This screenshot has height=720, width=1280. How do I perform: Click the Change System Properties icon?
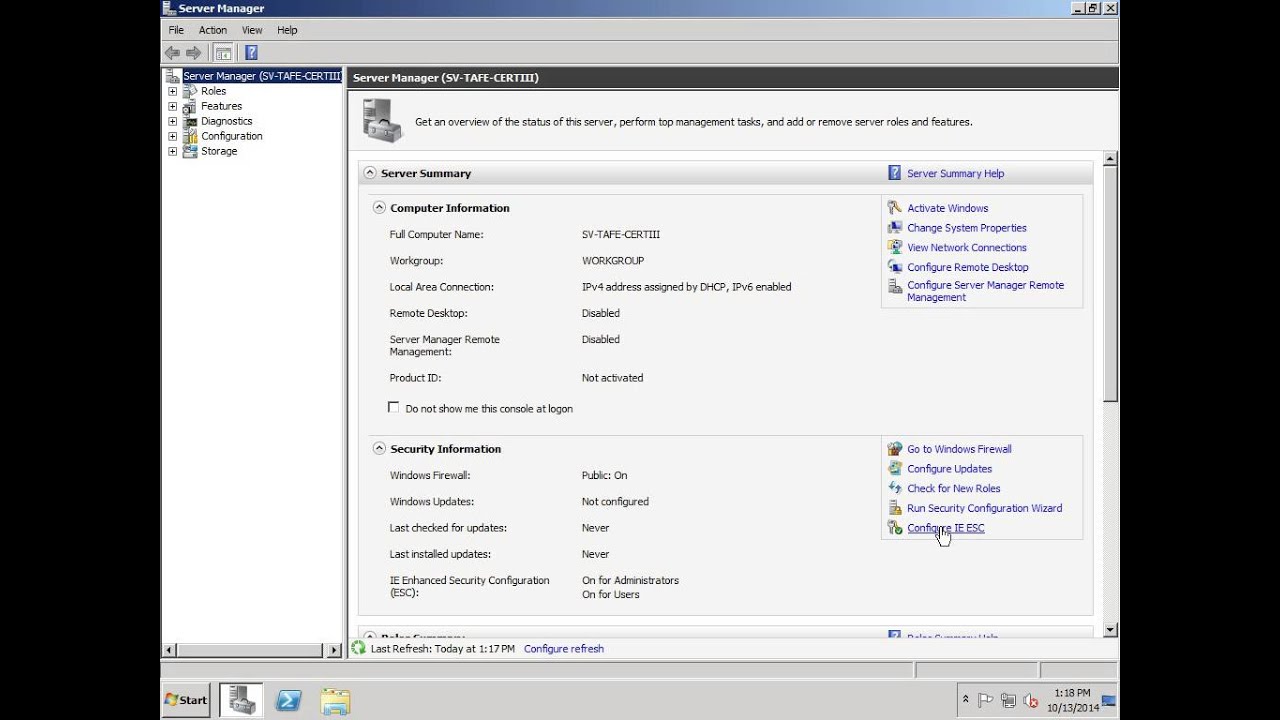pyautogui.click(x=895, y=228)
